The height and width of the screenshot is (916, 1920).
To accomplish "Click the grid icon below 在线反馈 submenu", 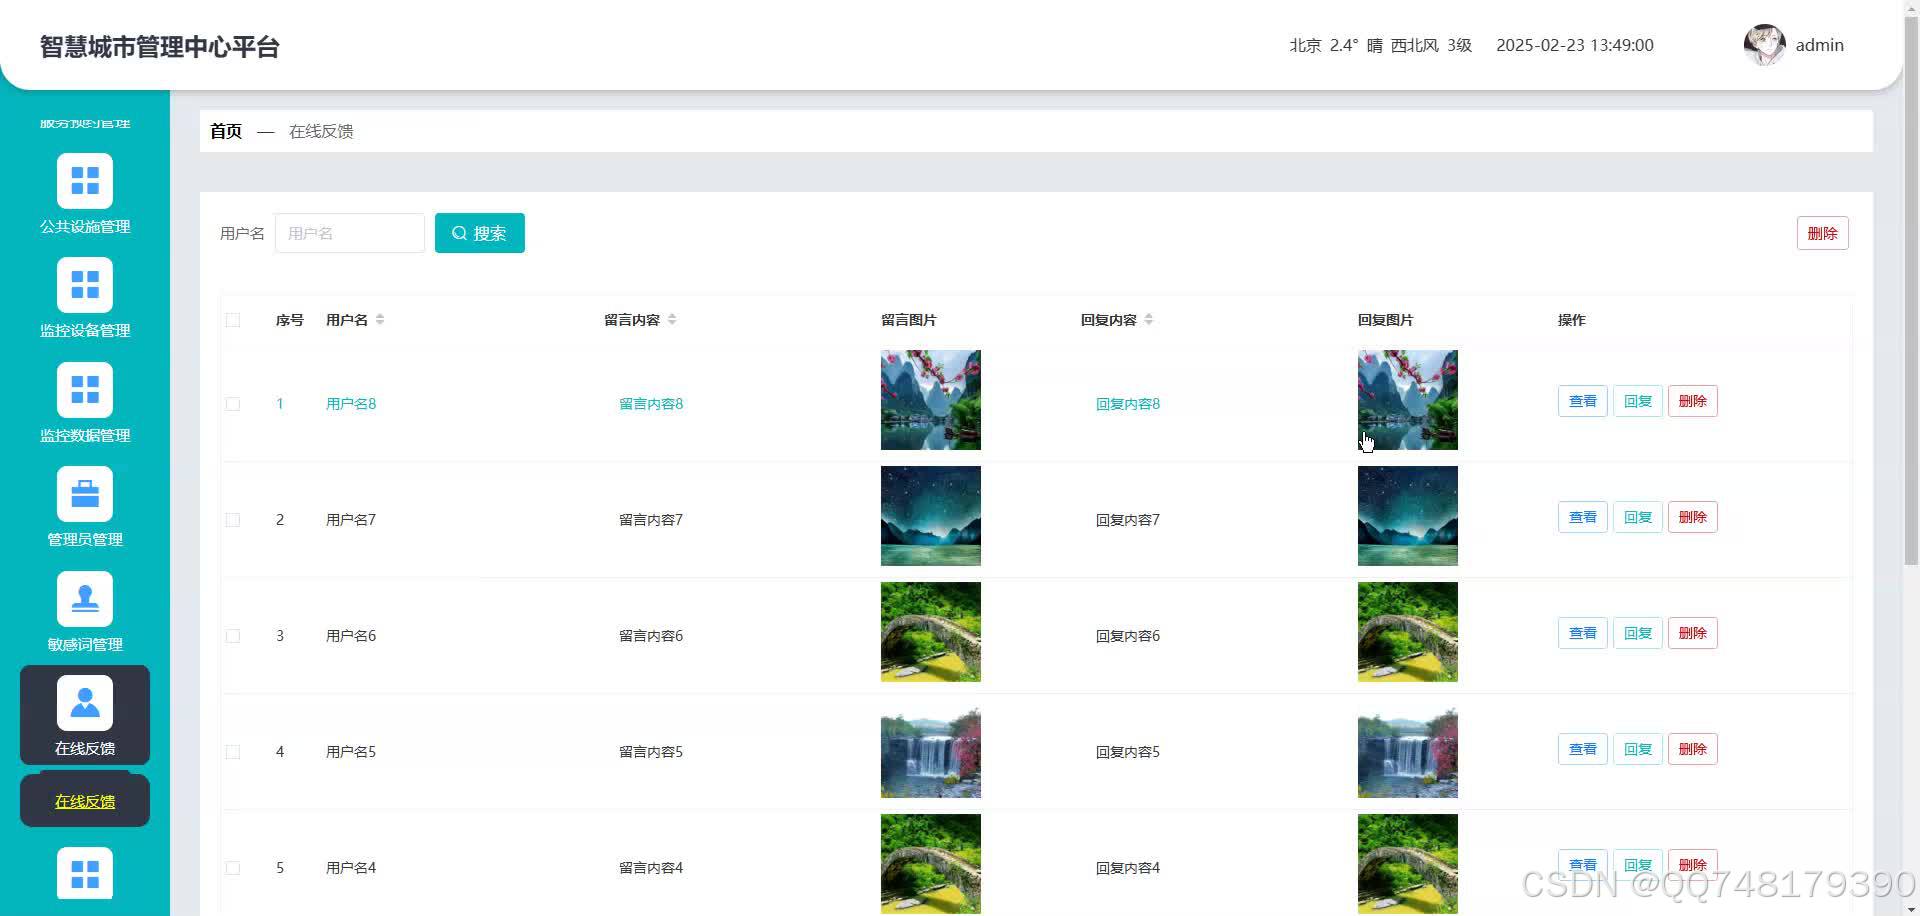I will [85, 874].
